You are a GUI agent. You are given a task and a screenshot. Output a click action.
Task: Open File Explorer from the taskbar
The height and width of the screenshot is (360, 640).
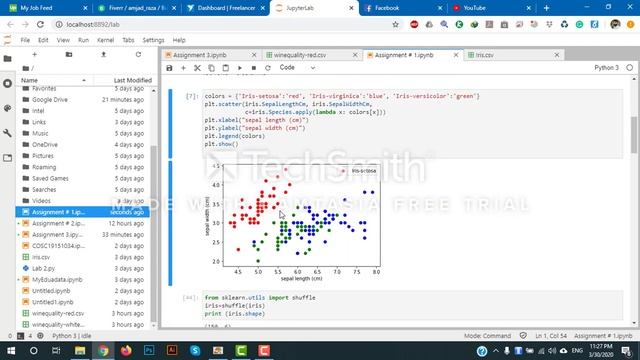click(x=80, y=351)
